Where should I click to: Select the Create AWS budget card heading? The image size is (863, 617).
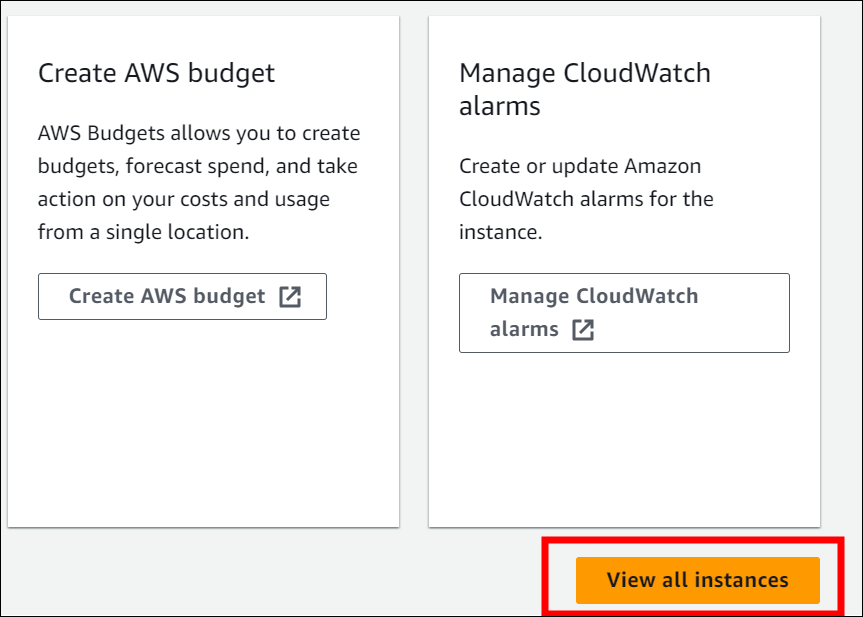(156, 73)
